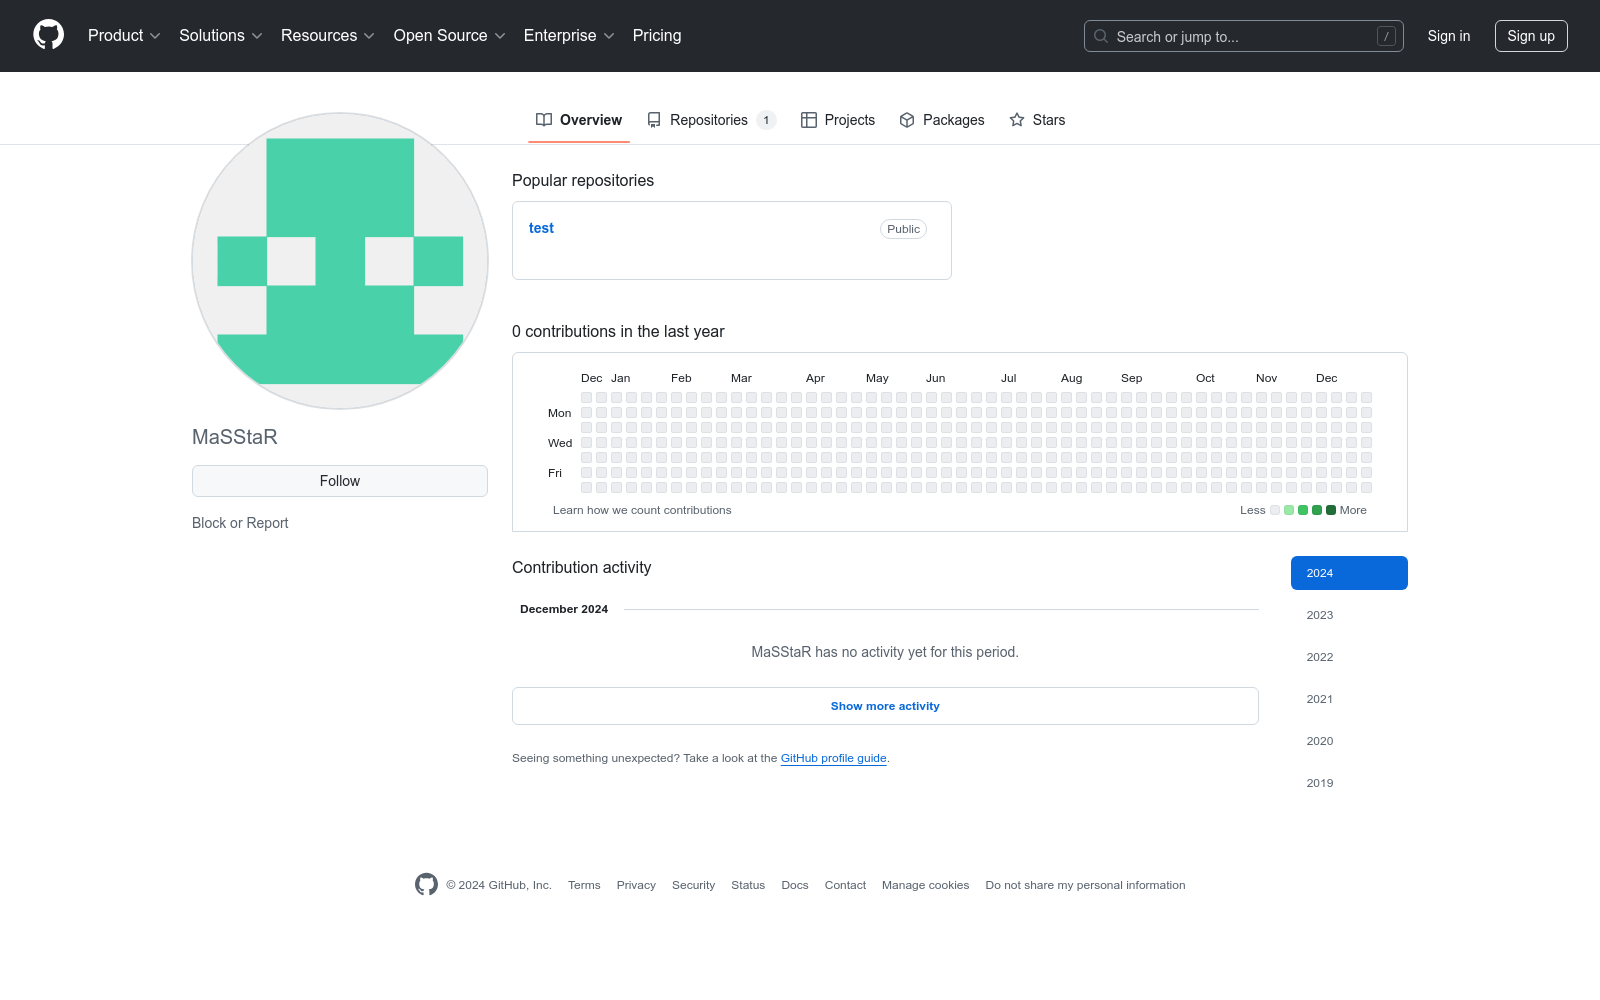
Task: Expand the Resources menu
Action: click(328, 36)
